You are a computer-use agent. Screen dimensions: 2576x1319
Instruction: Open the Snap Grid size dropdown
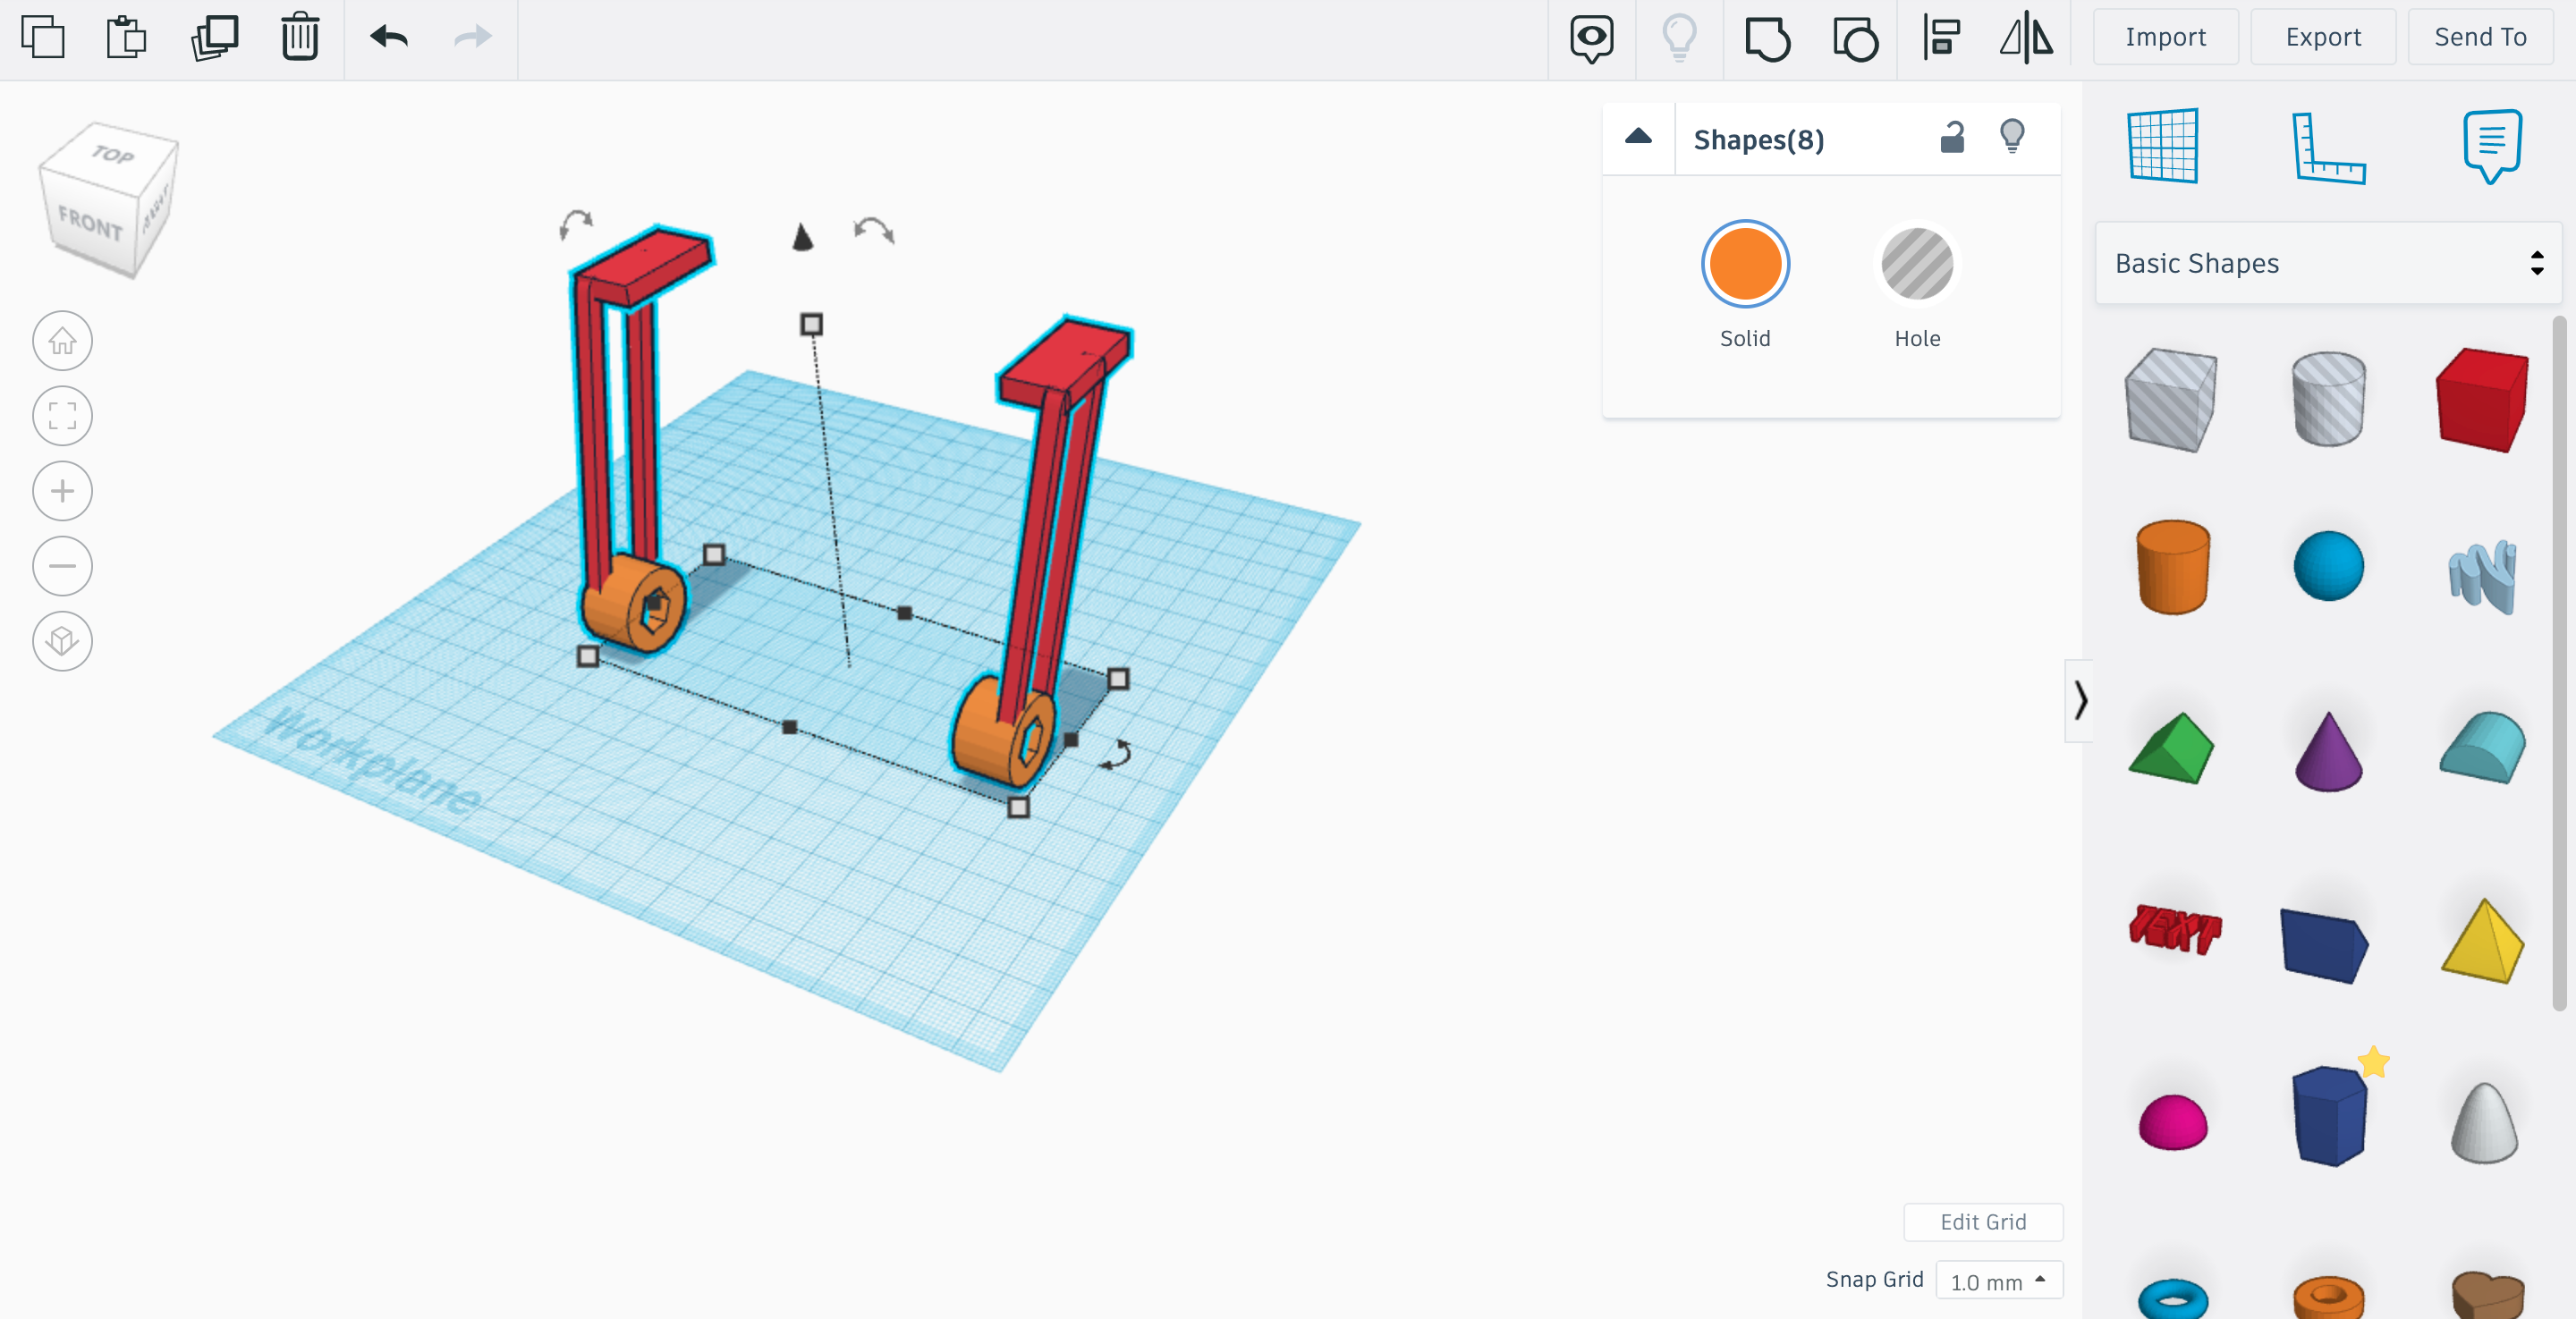(x=1998, y=1281)
